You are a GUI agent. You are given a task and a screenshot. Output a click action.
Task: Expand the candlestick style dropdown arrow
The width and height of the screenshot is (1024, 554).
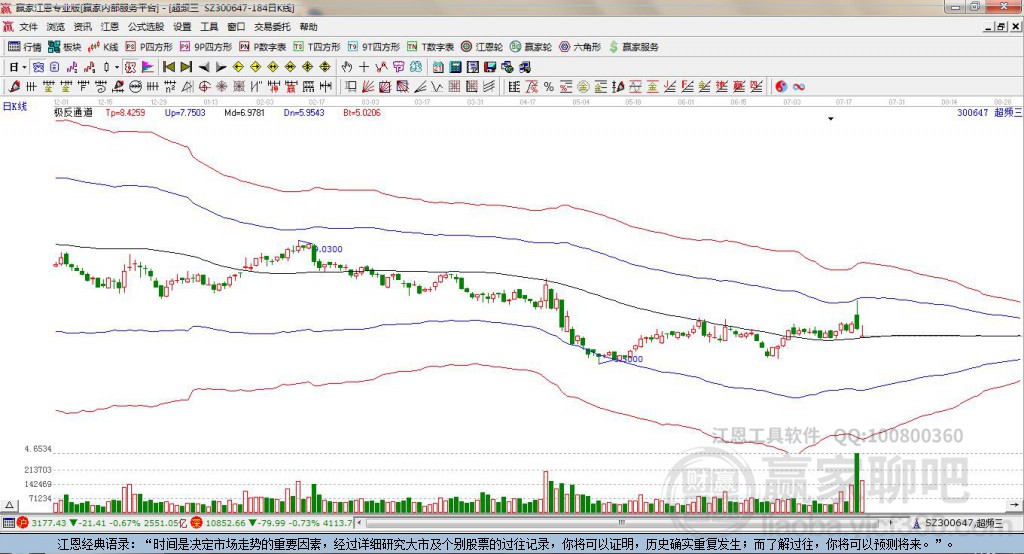[x=117, y=67]
